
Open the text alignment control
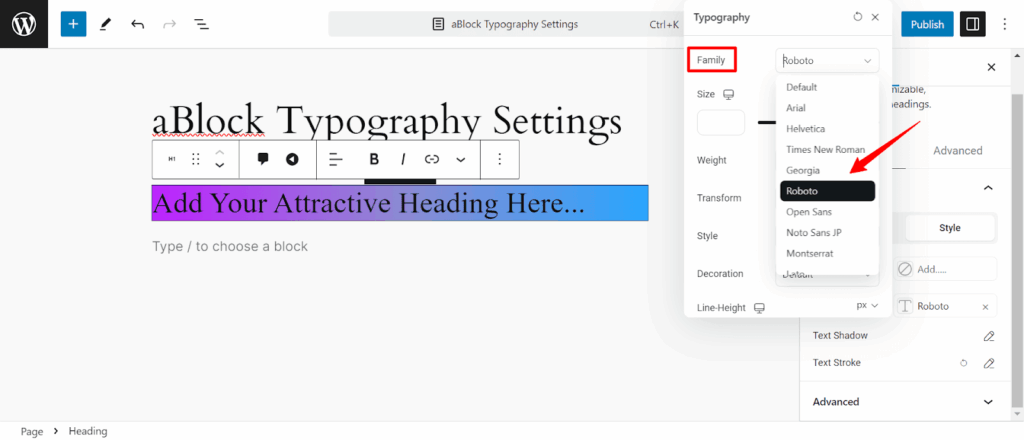[x=336, y=159]
